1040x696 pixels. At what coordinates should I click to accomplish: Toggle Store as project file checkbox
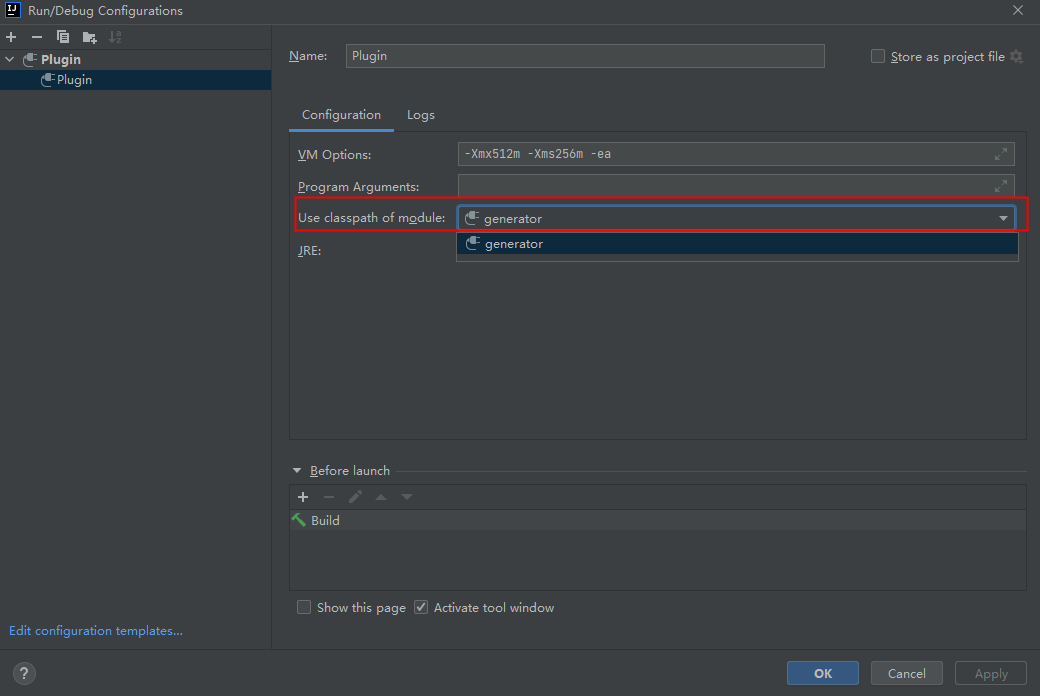pyautogui.click(x=878, y=56)
